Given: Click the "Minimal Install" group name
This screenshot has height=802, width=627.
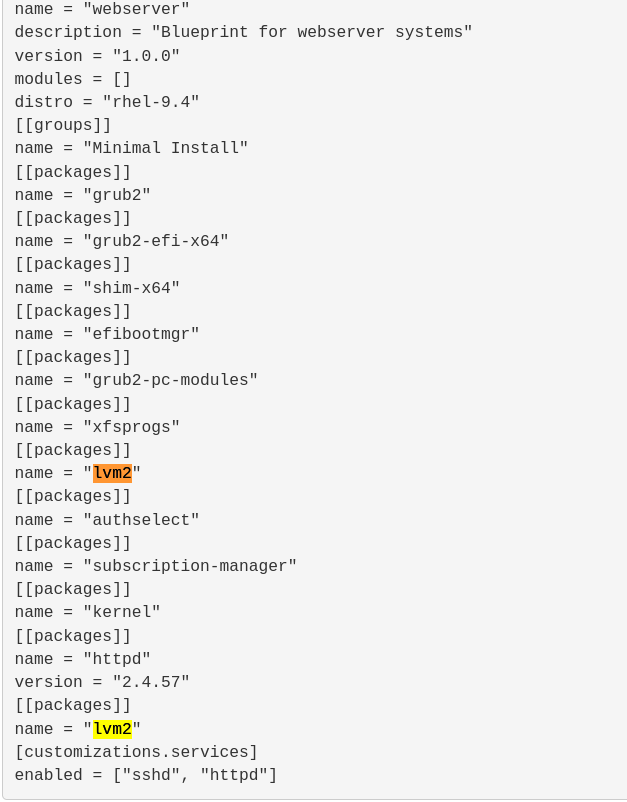Looking at the screenshot, I should [x=166, y=148].
